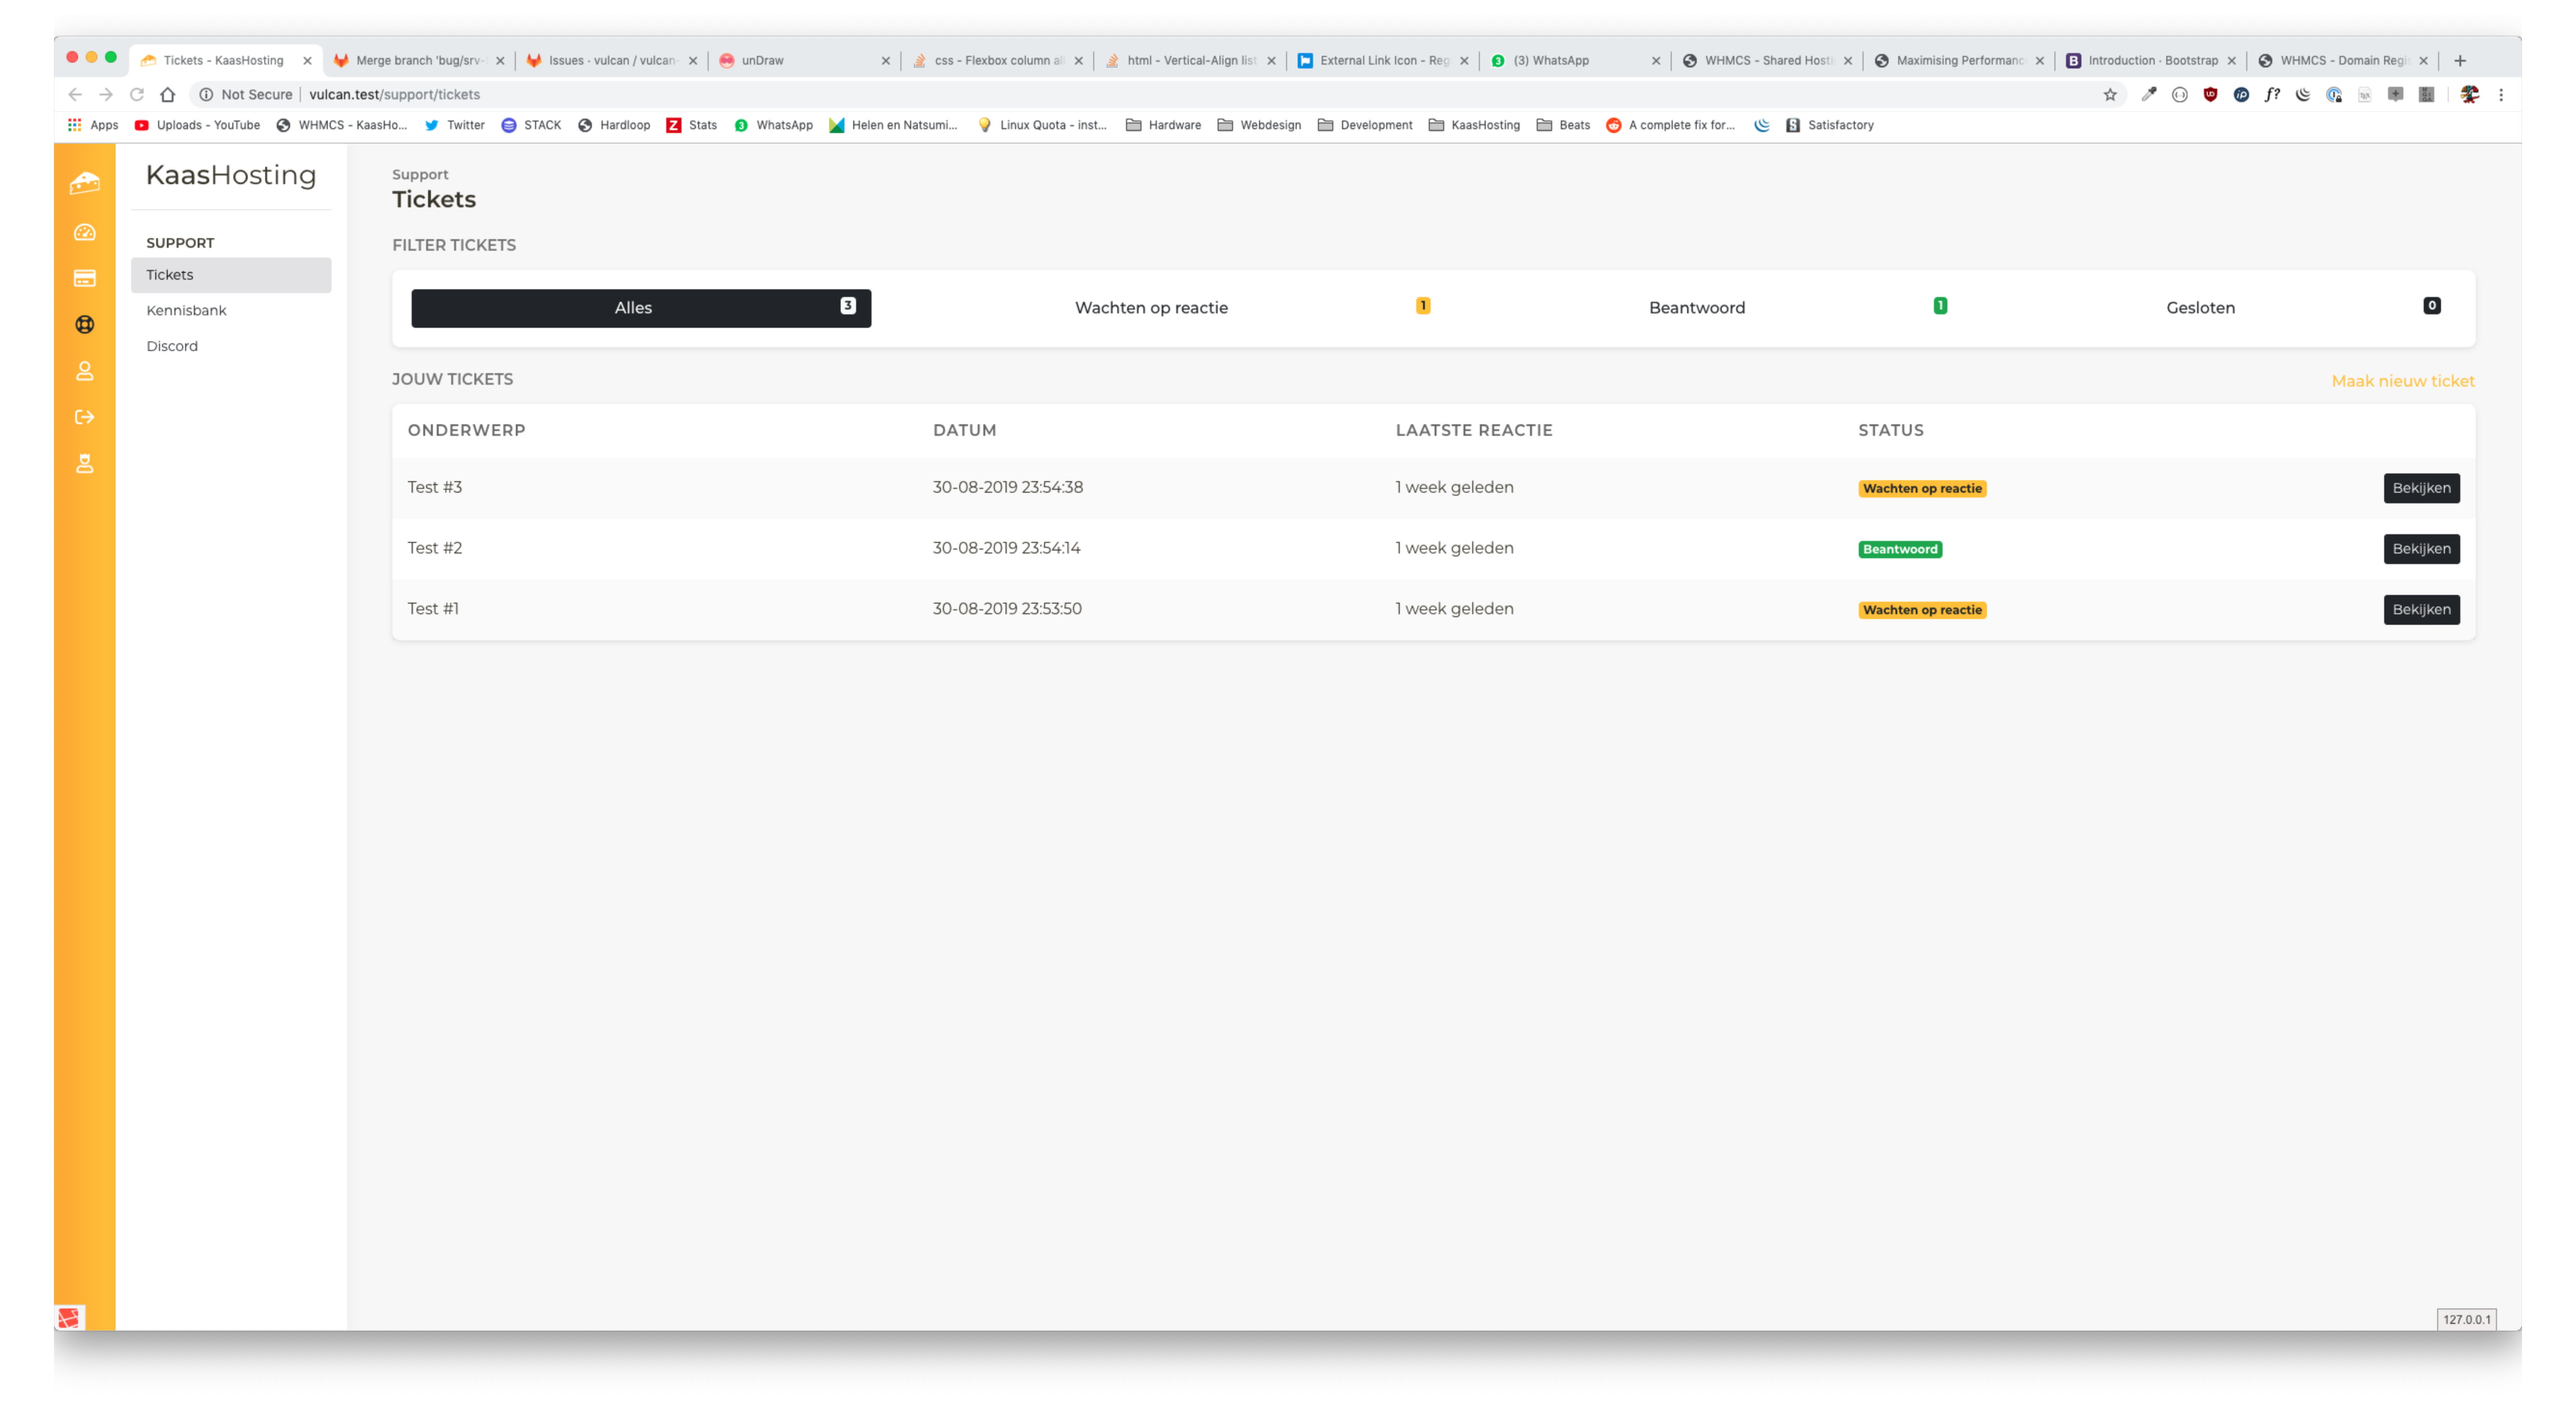Filter tickets by Beantwoord
This screenshot has width=2576, height=1402.
1696,308
